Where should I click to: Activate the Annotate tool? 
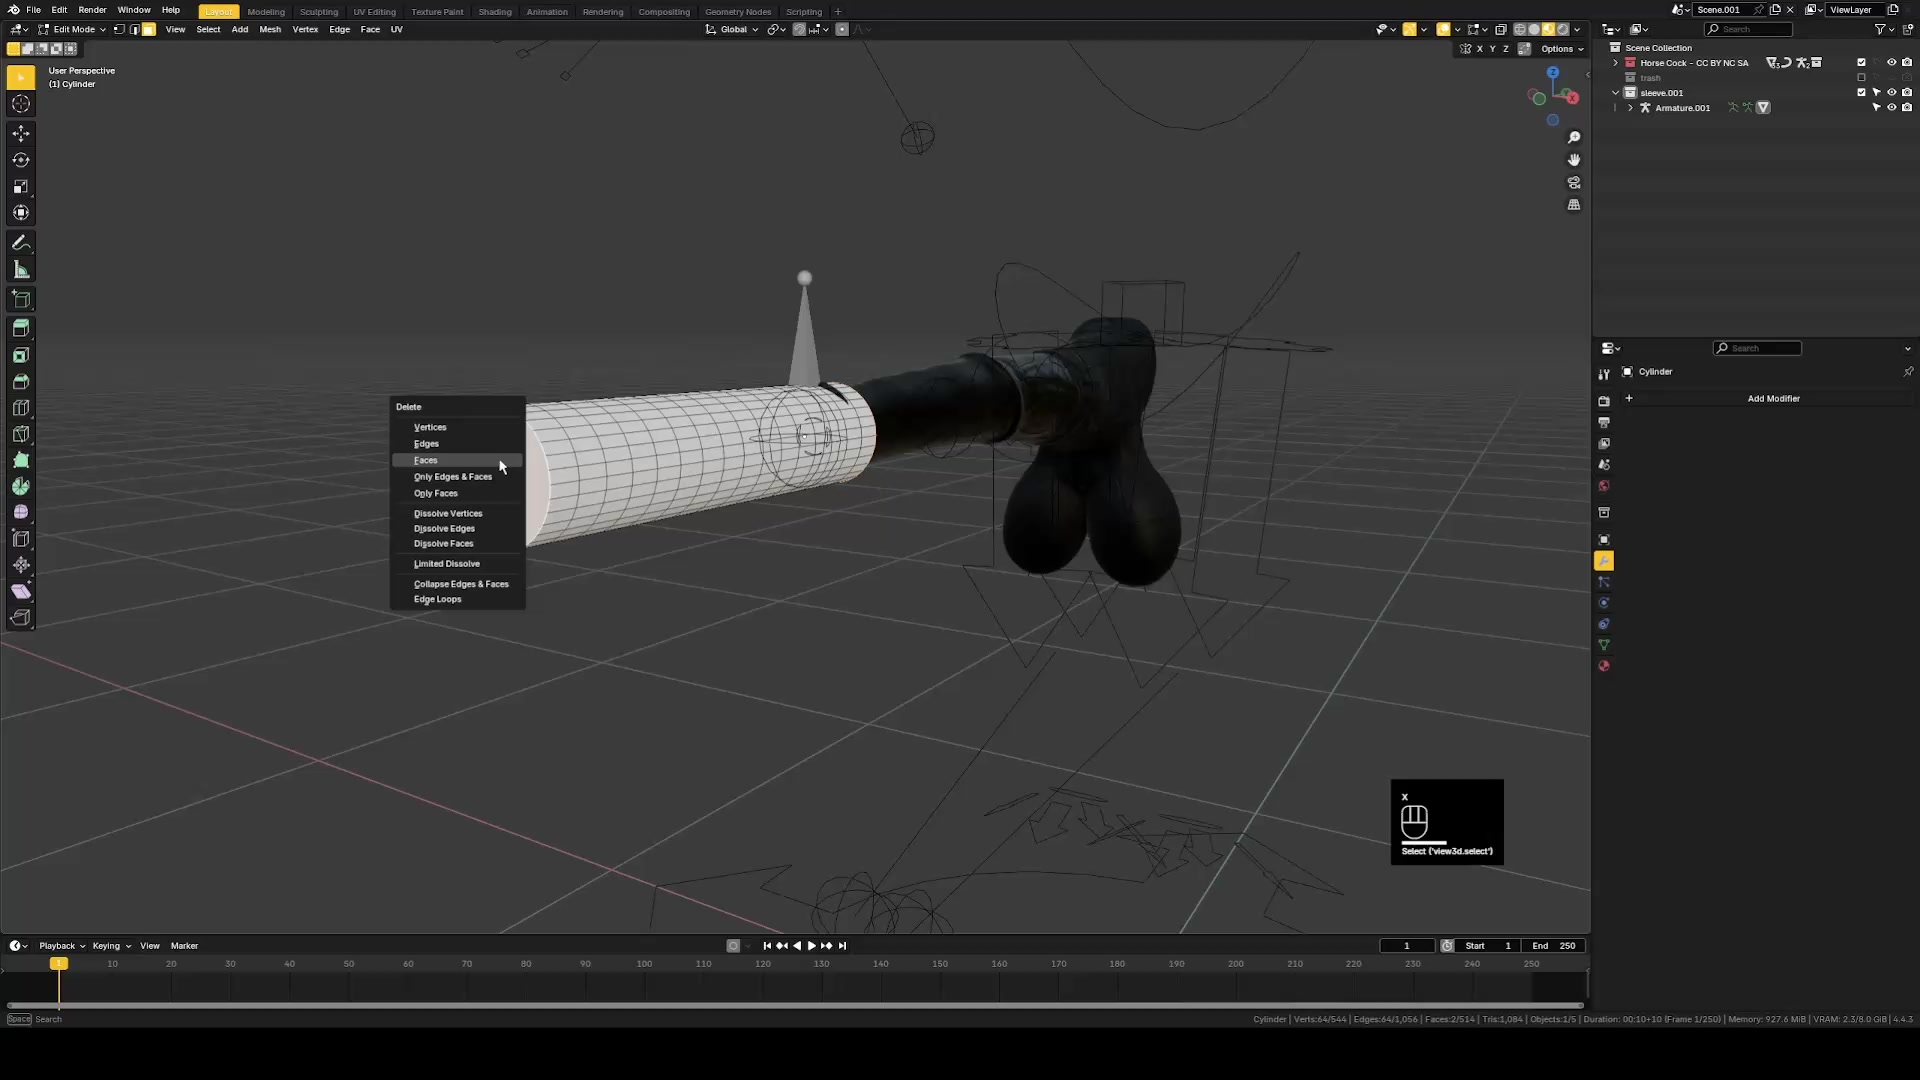click(x=20, y=241)
